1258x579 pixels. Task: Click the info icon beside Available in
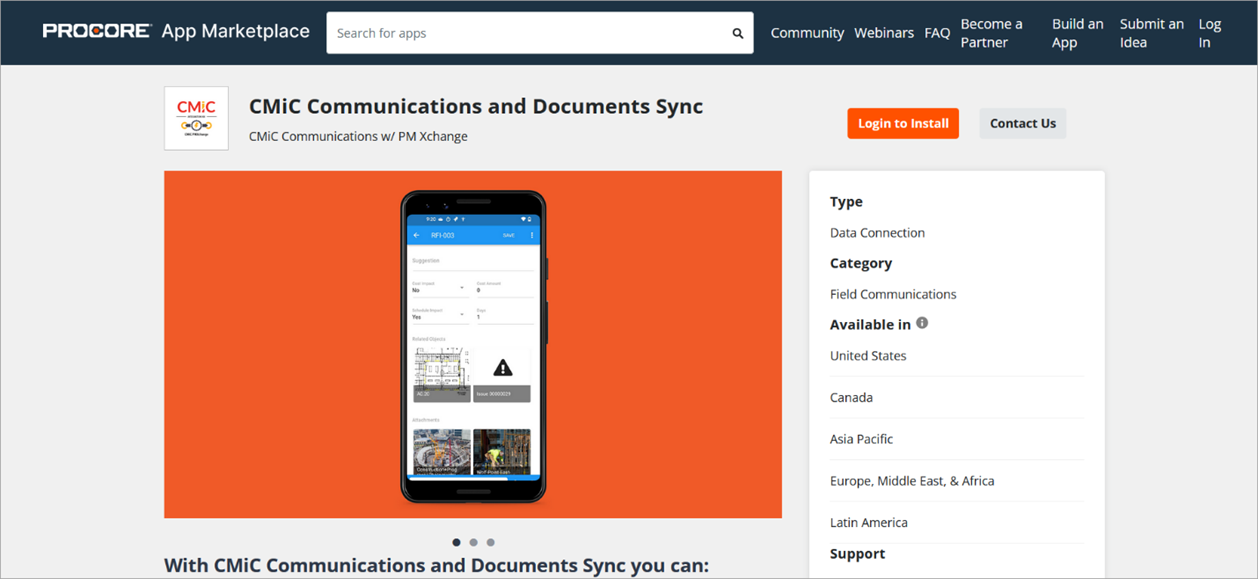(922, 323)
